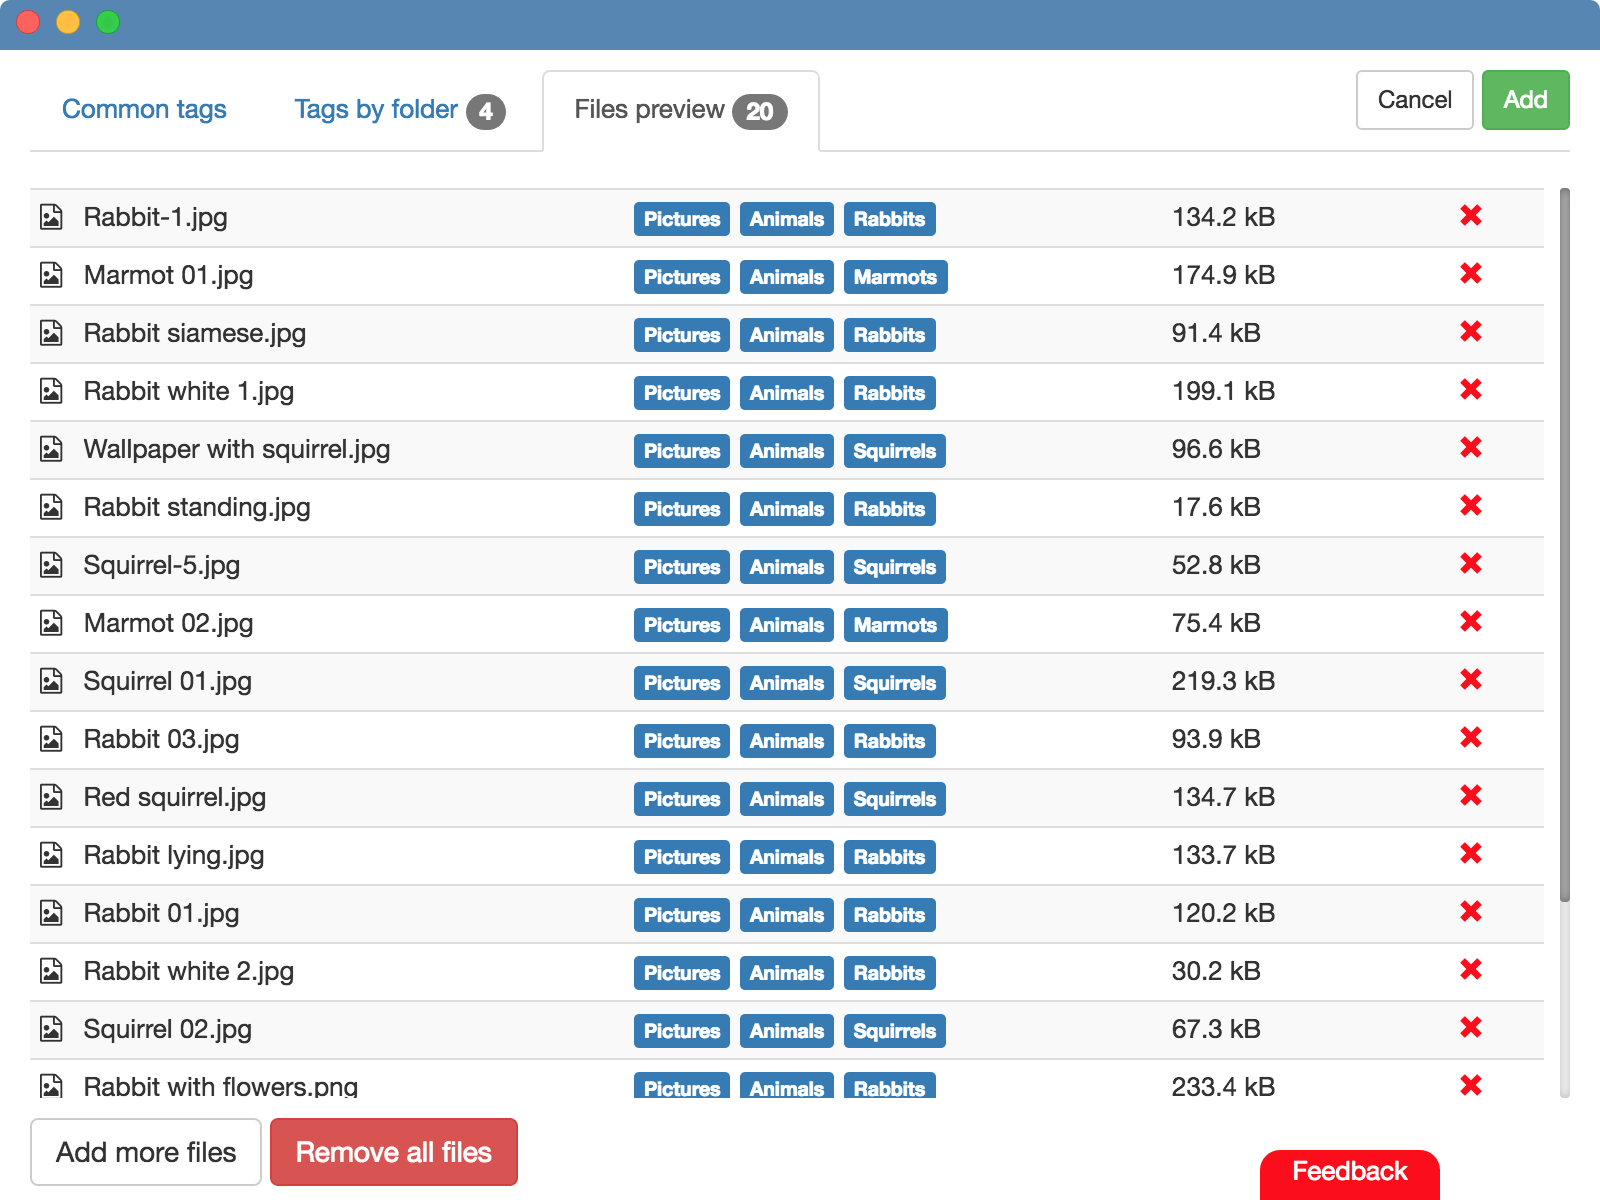Open the Tags by folder tab
Screen dimensions: 1600x1200
[375, 110]
